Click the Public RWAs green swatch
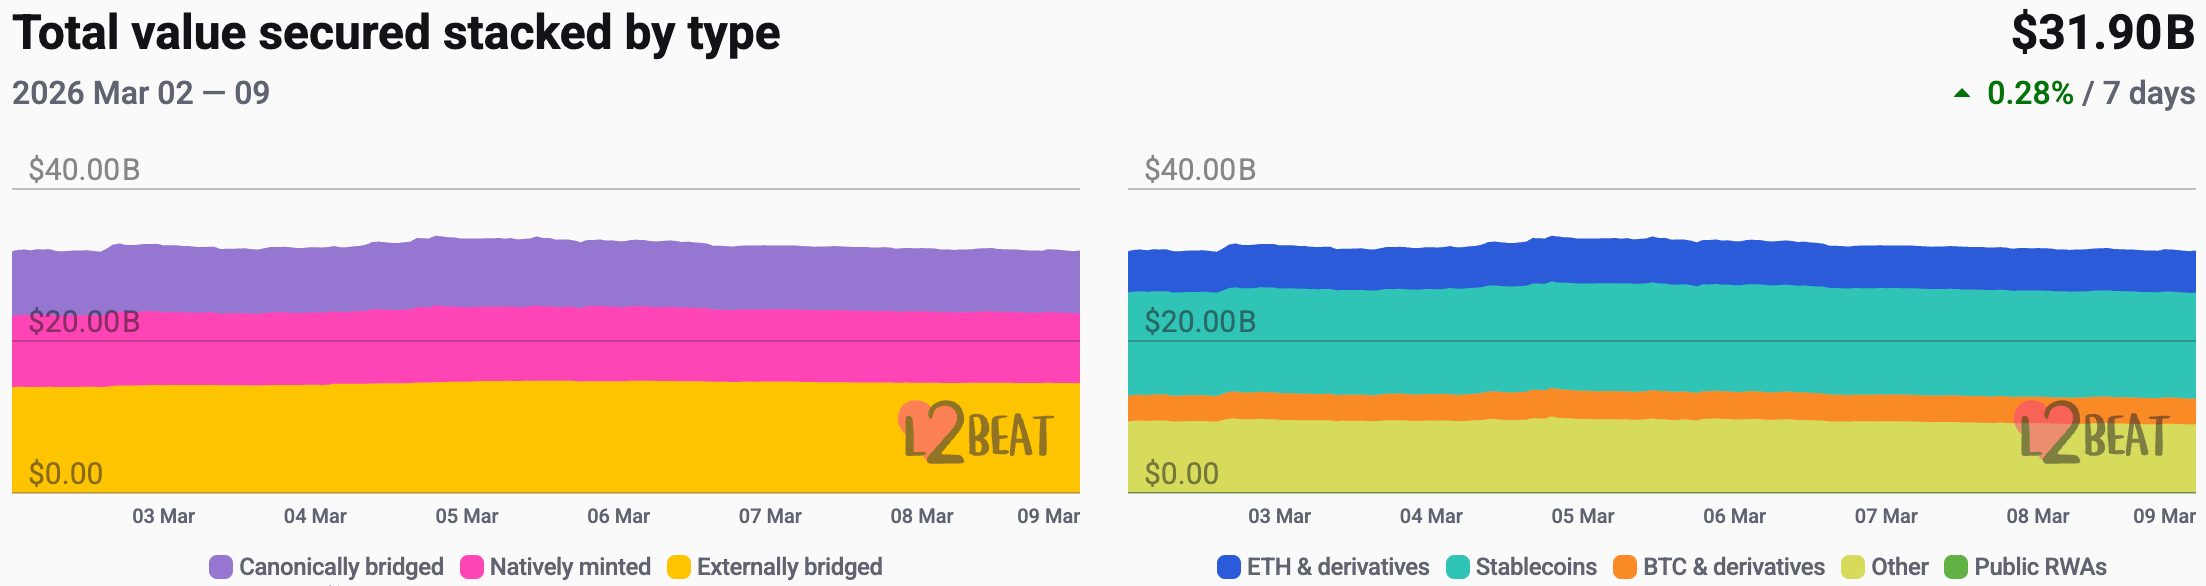The width and height of the screenshot is (2206, 586). tap(1956, 567)
